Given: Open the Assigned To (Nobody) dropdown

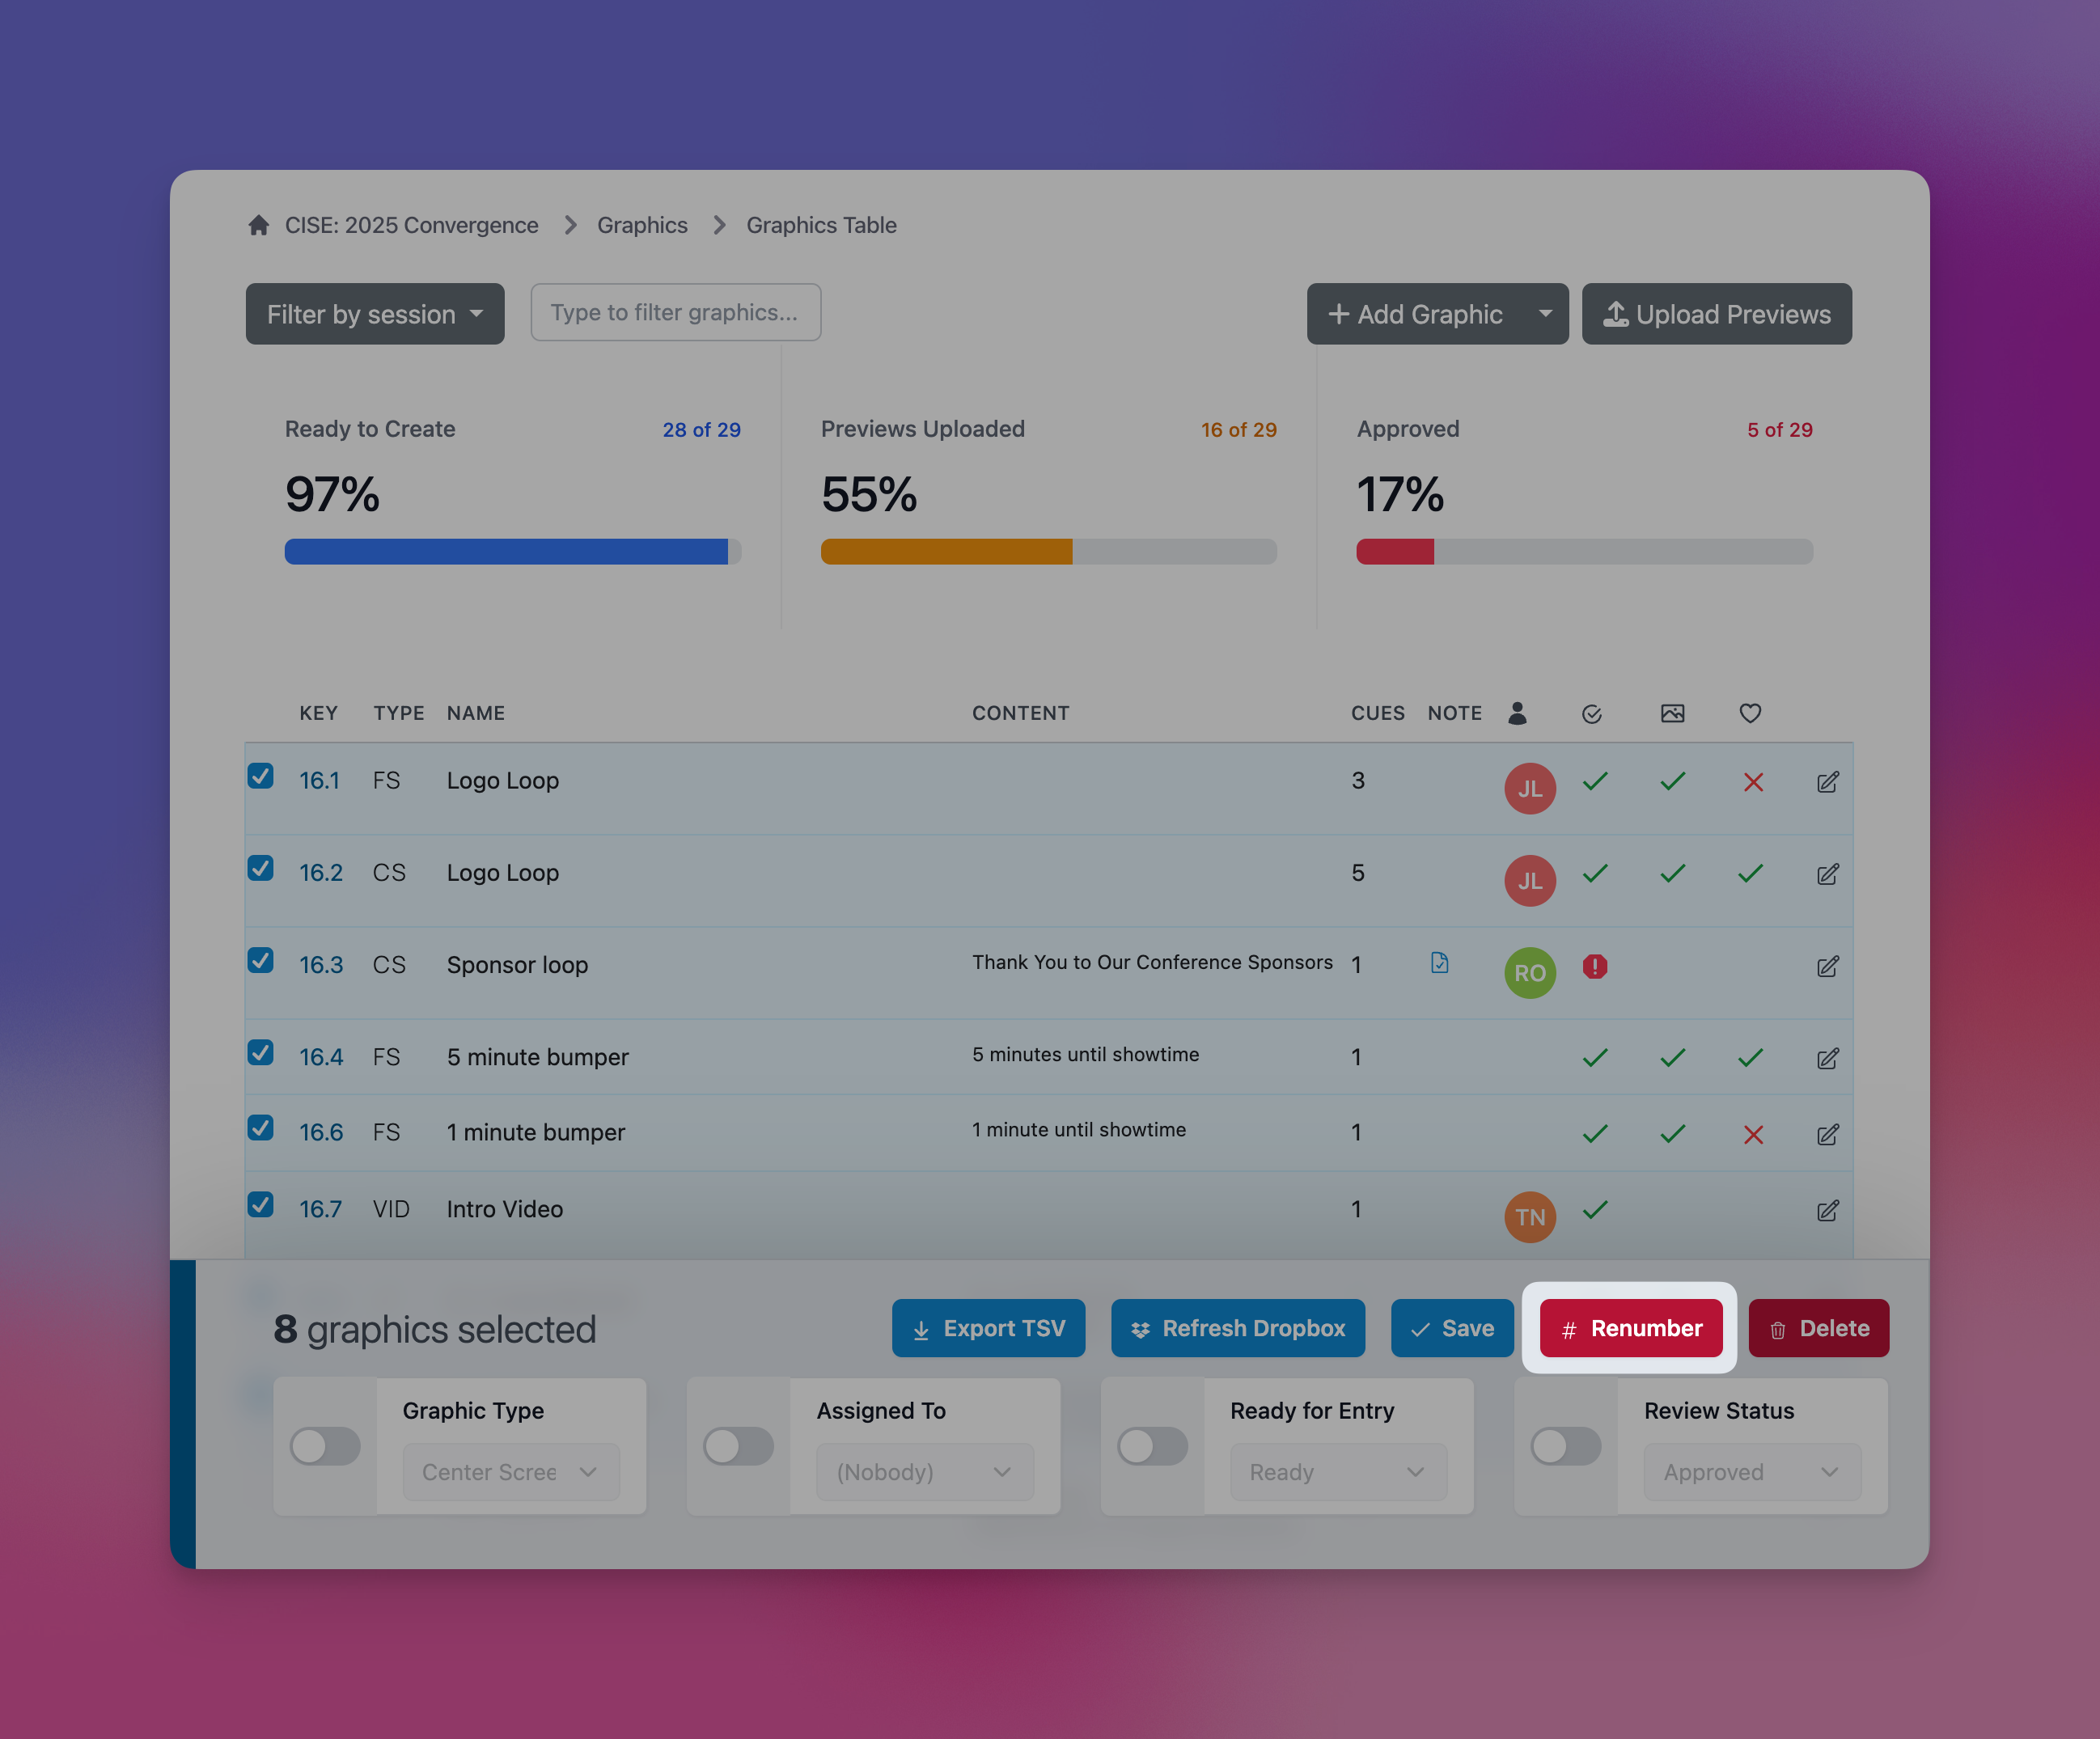Looking at the screenshot, I should (924, 1472).
